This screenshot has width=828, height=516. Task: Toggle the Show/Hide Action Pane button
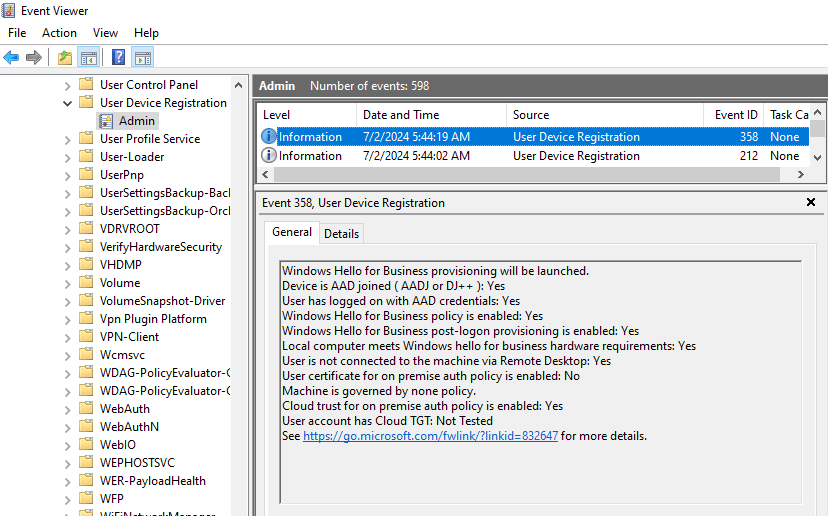click(143, 57)
